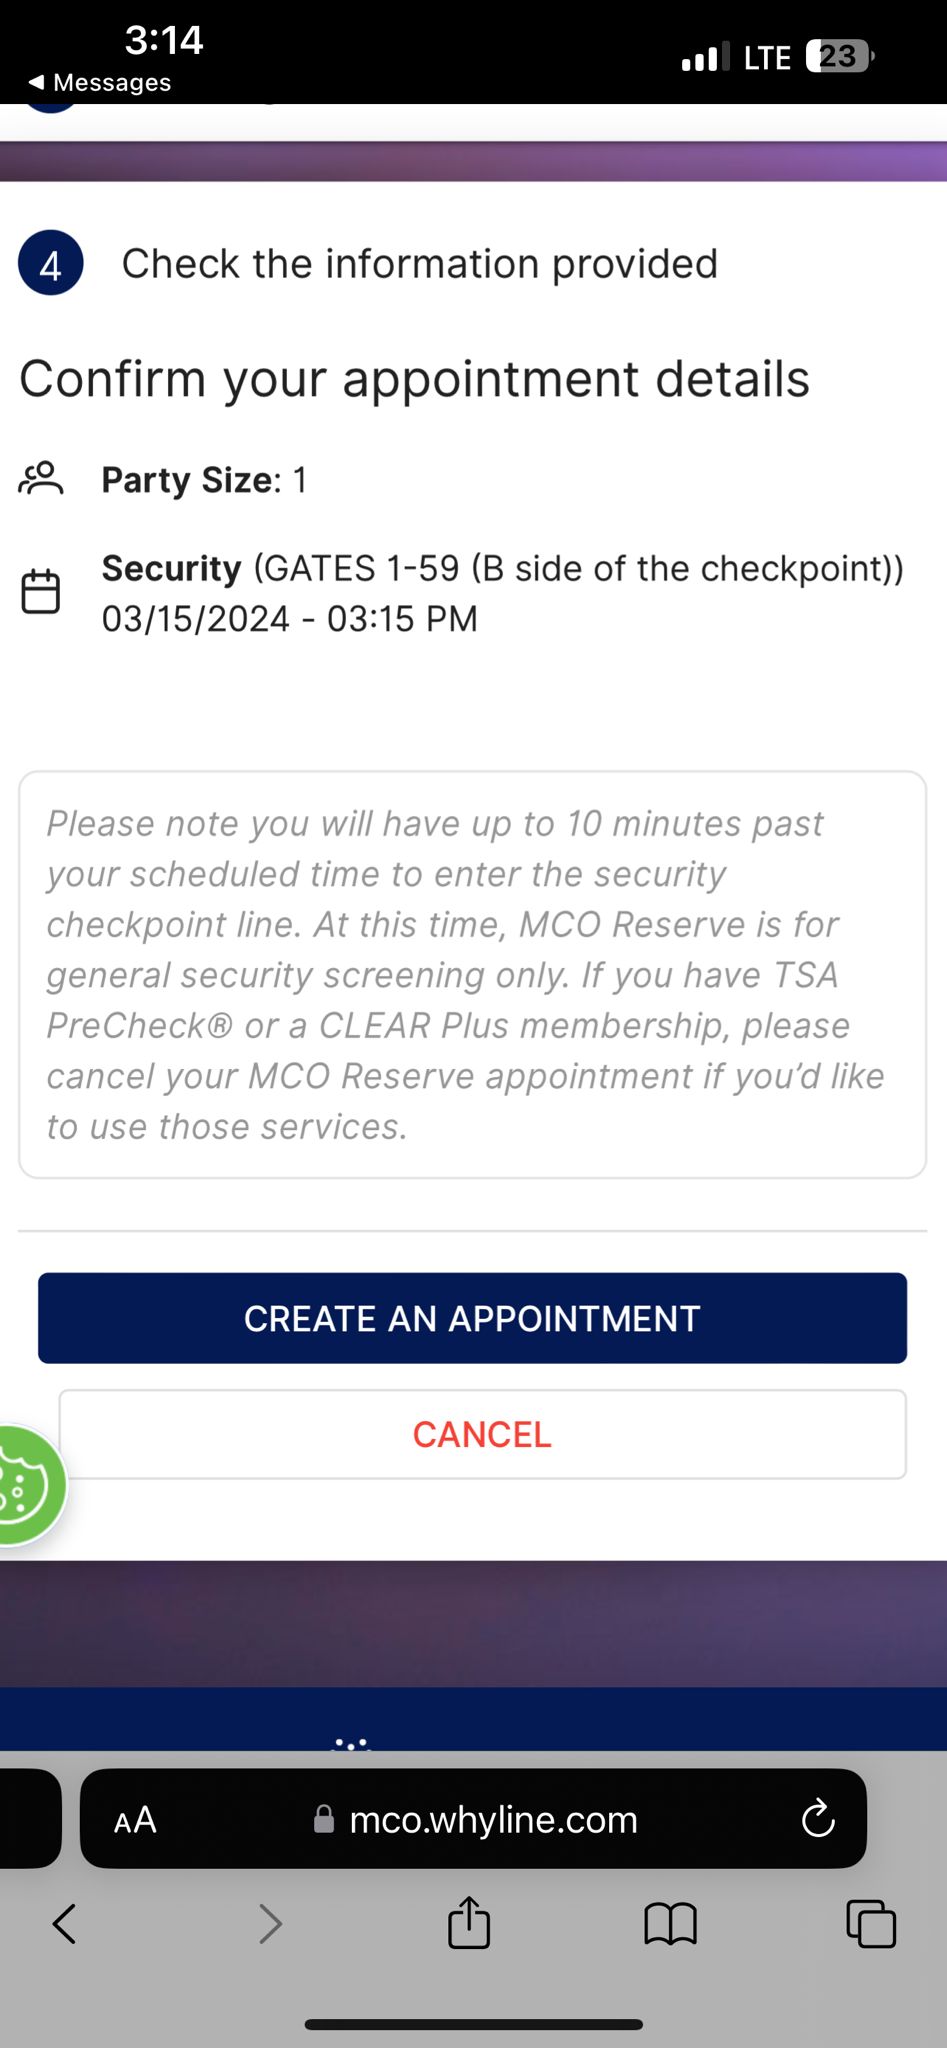Image resolution: width=947 pixels, height=2048 pixels.
Task: Return to Messages app
Action: click(100, 82)
